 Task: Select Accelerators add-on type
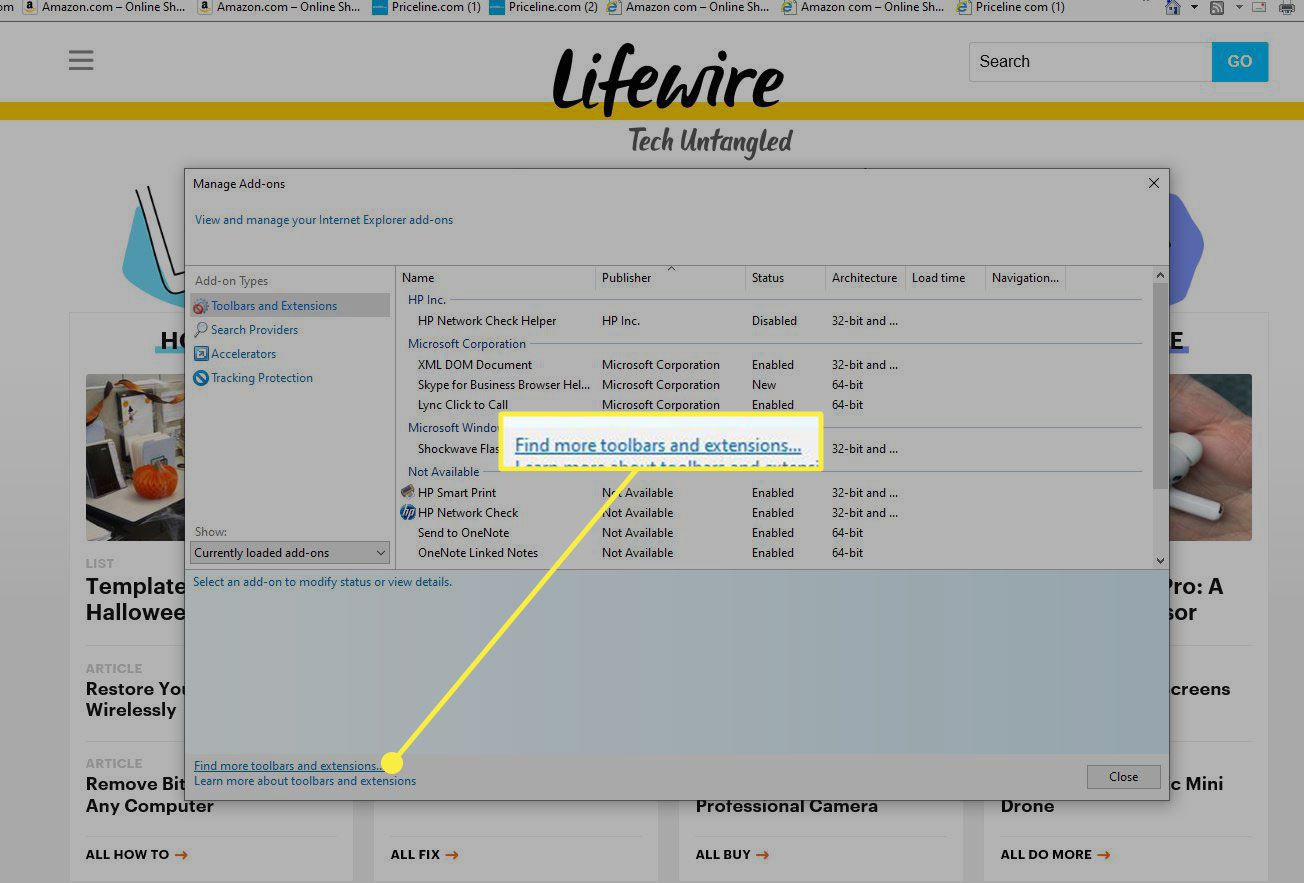[x=243, y=354]
